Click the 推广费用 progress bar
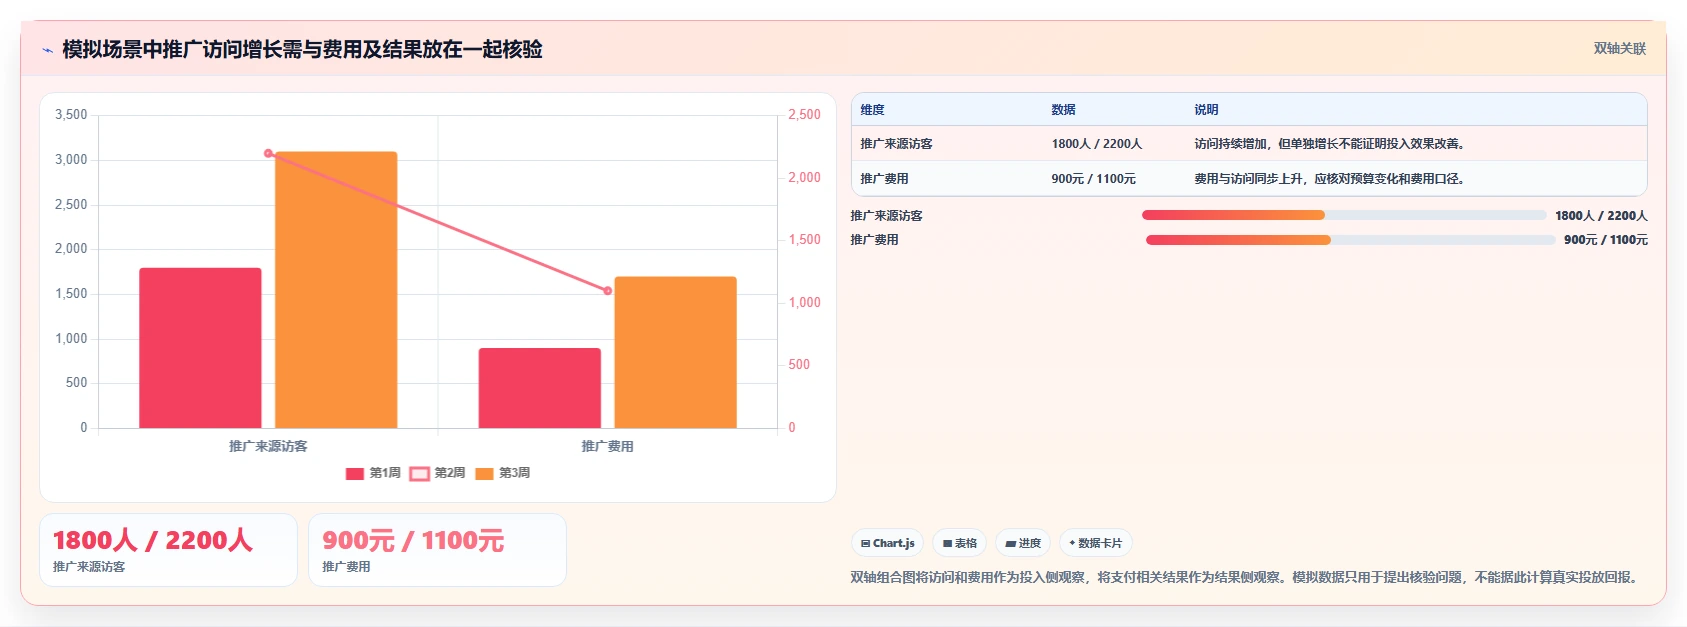 (1350, 240)
